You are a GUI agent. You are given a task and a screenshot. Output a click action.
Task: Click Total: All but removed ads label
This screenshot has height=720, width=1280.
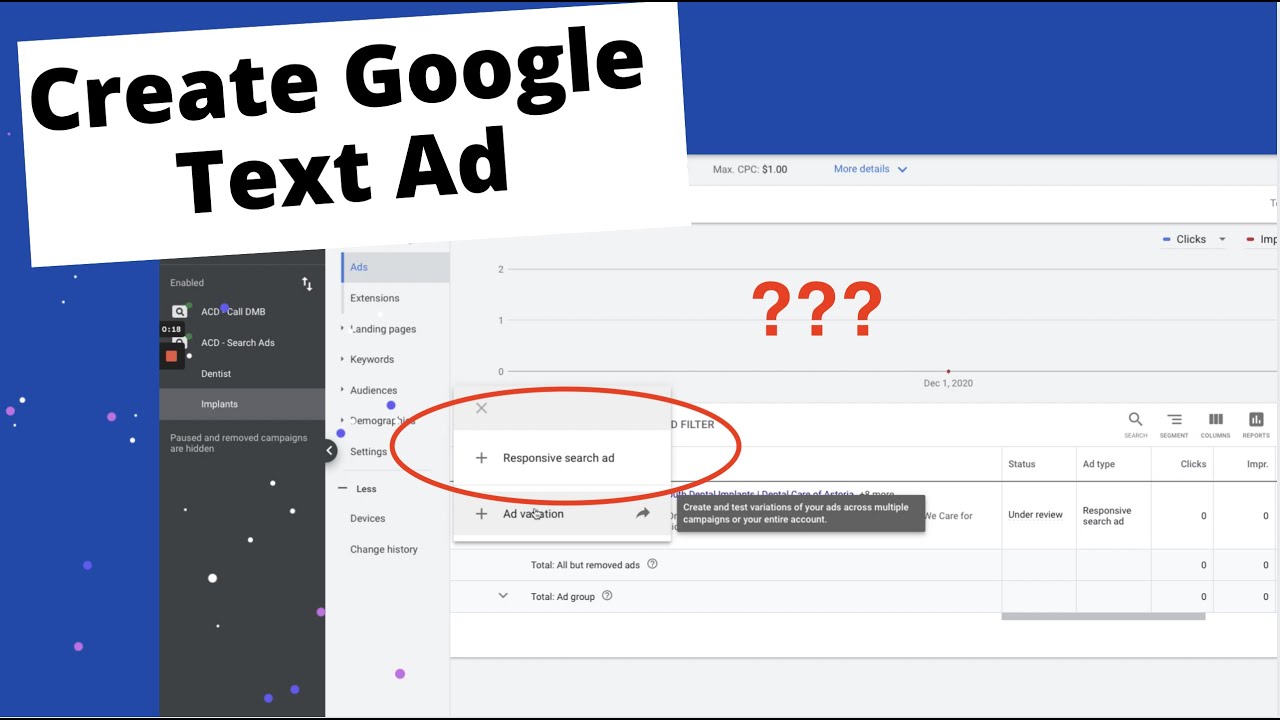click(585, 565)
